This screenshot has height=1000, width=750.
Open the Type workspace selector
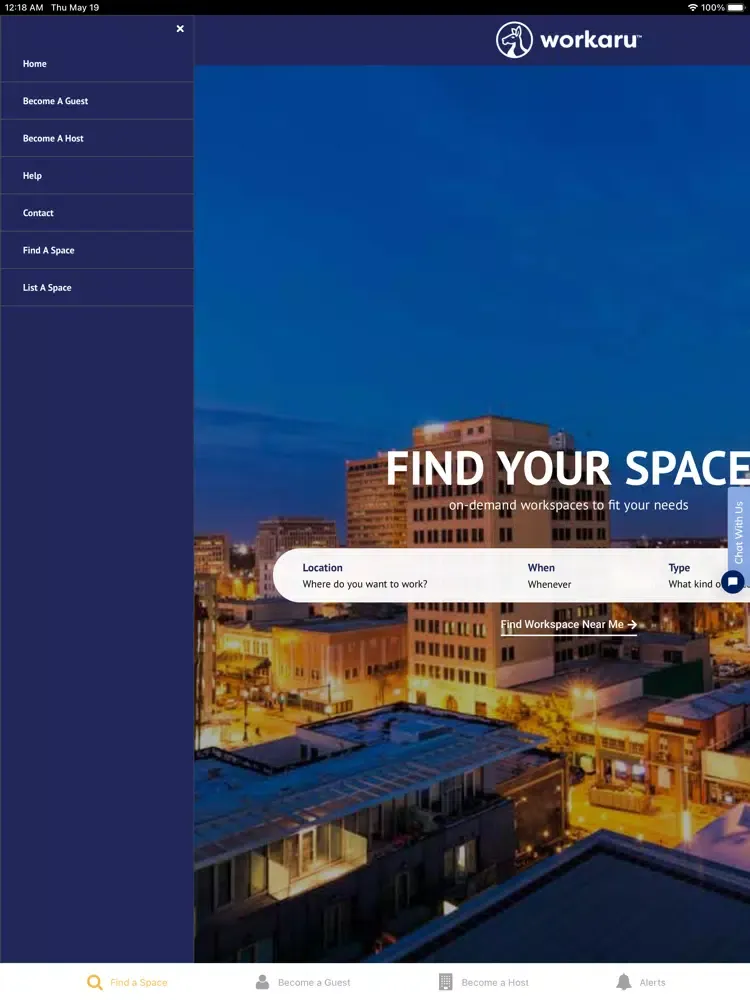[x=695, y=576]
